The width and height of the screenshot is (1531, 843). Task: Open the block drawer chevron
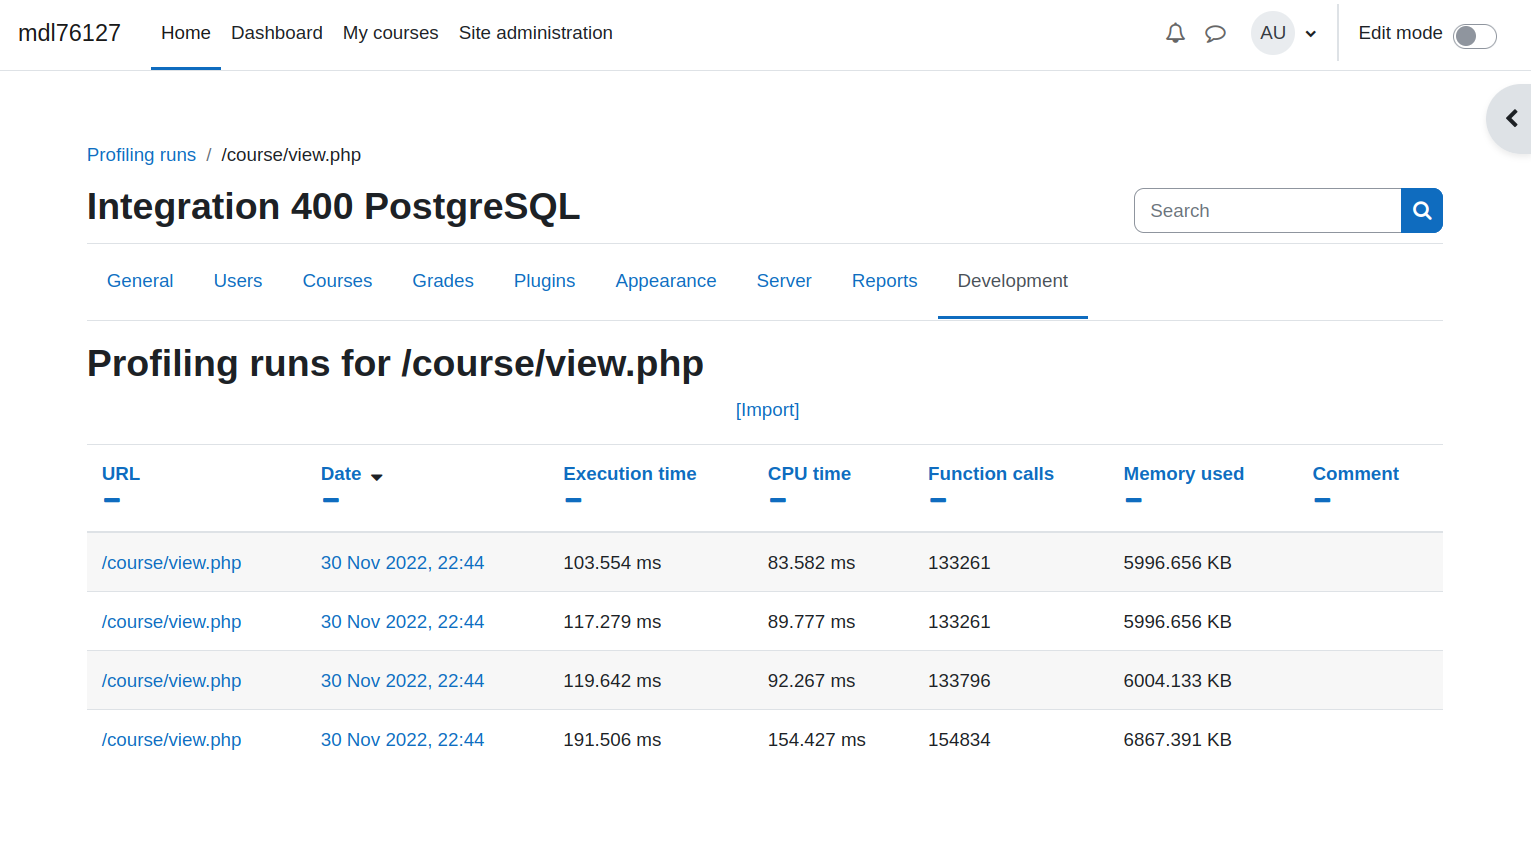(x=1511, y=119)
